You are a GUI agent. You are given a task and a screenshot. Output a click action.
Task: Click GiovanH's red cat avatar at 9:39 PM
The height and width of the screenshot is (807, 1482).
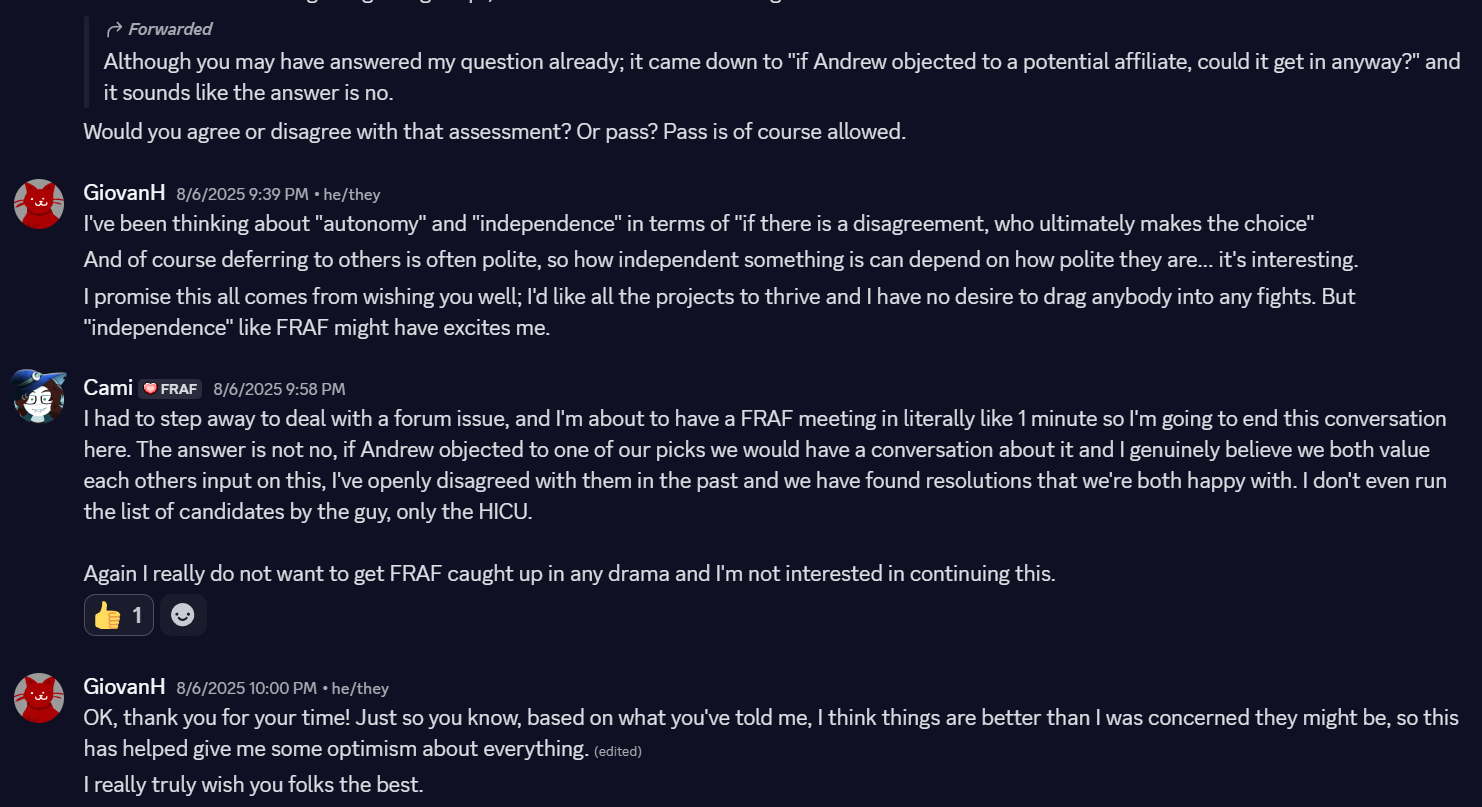point(39,204)
